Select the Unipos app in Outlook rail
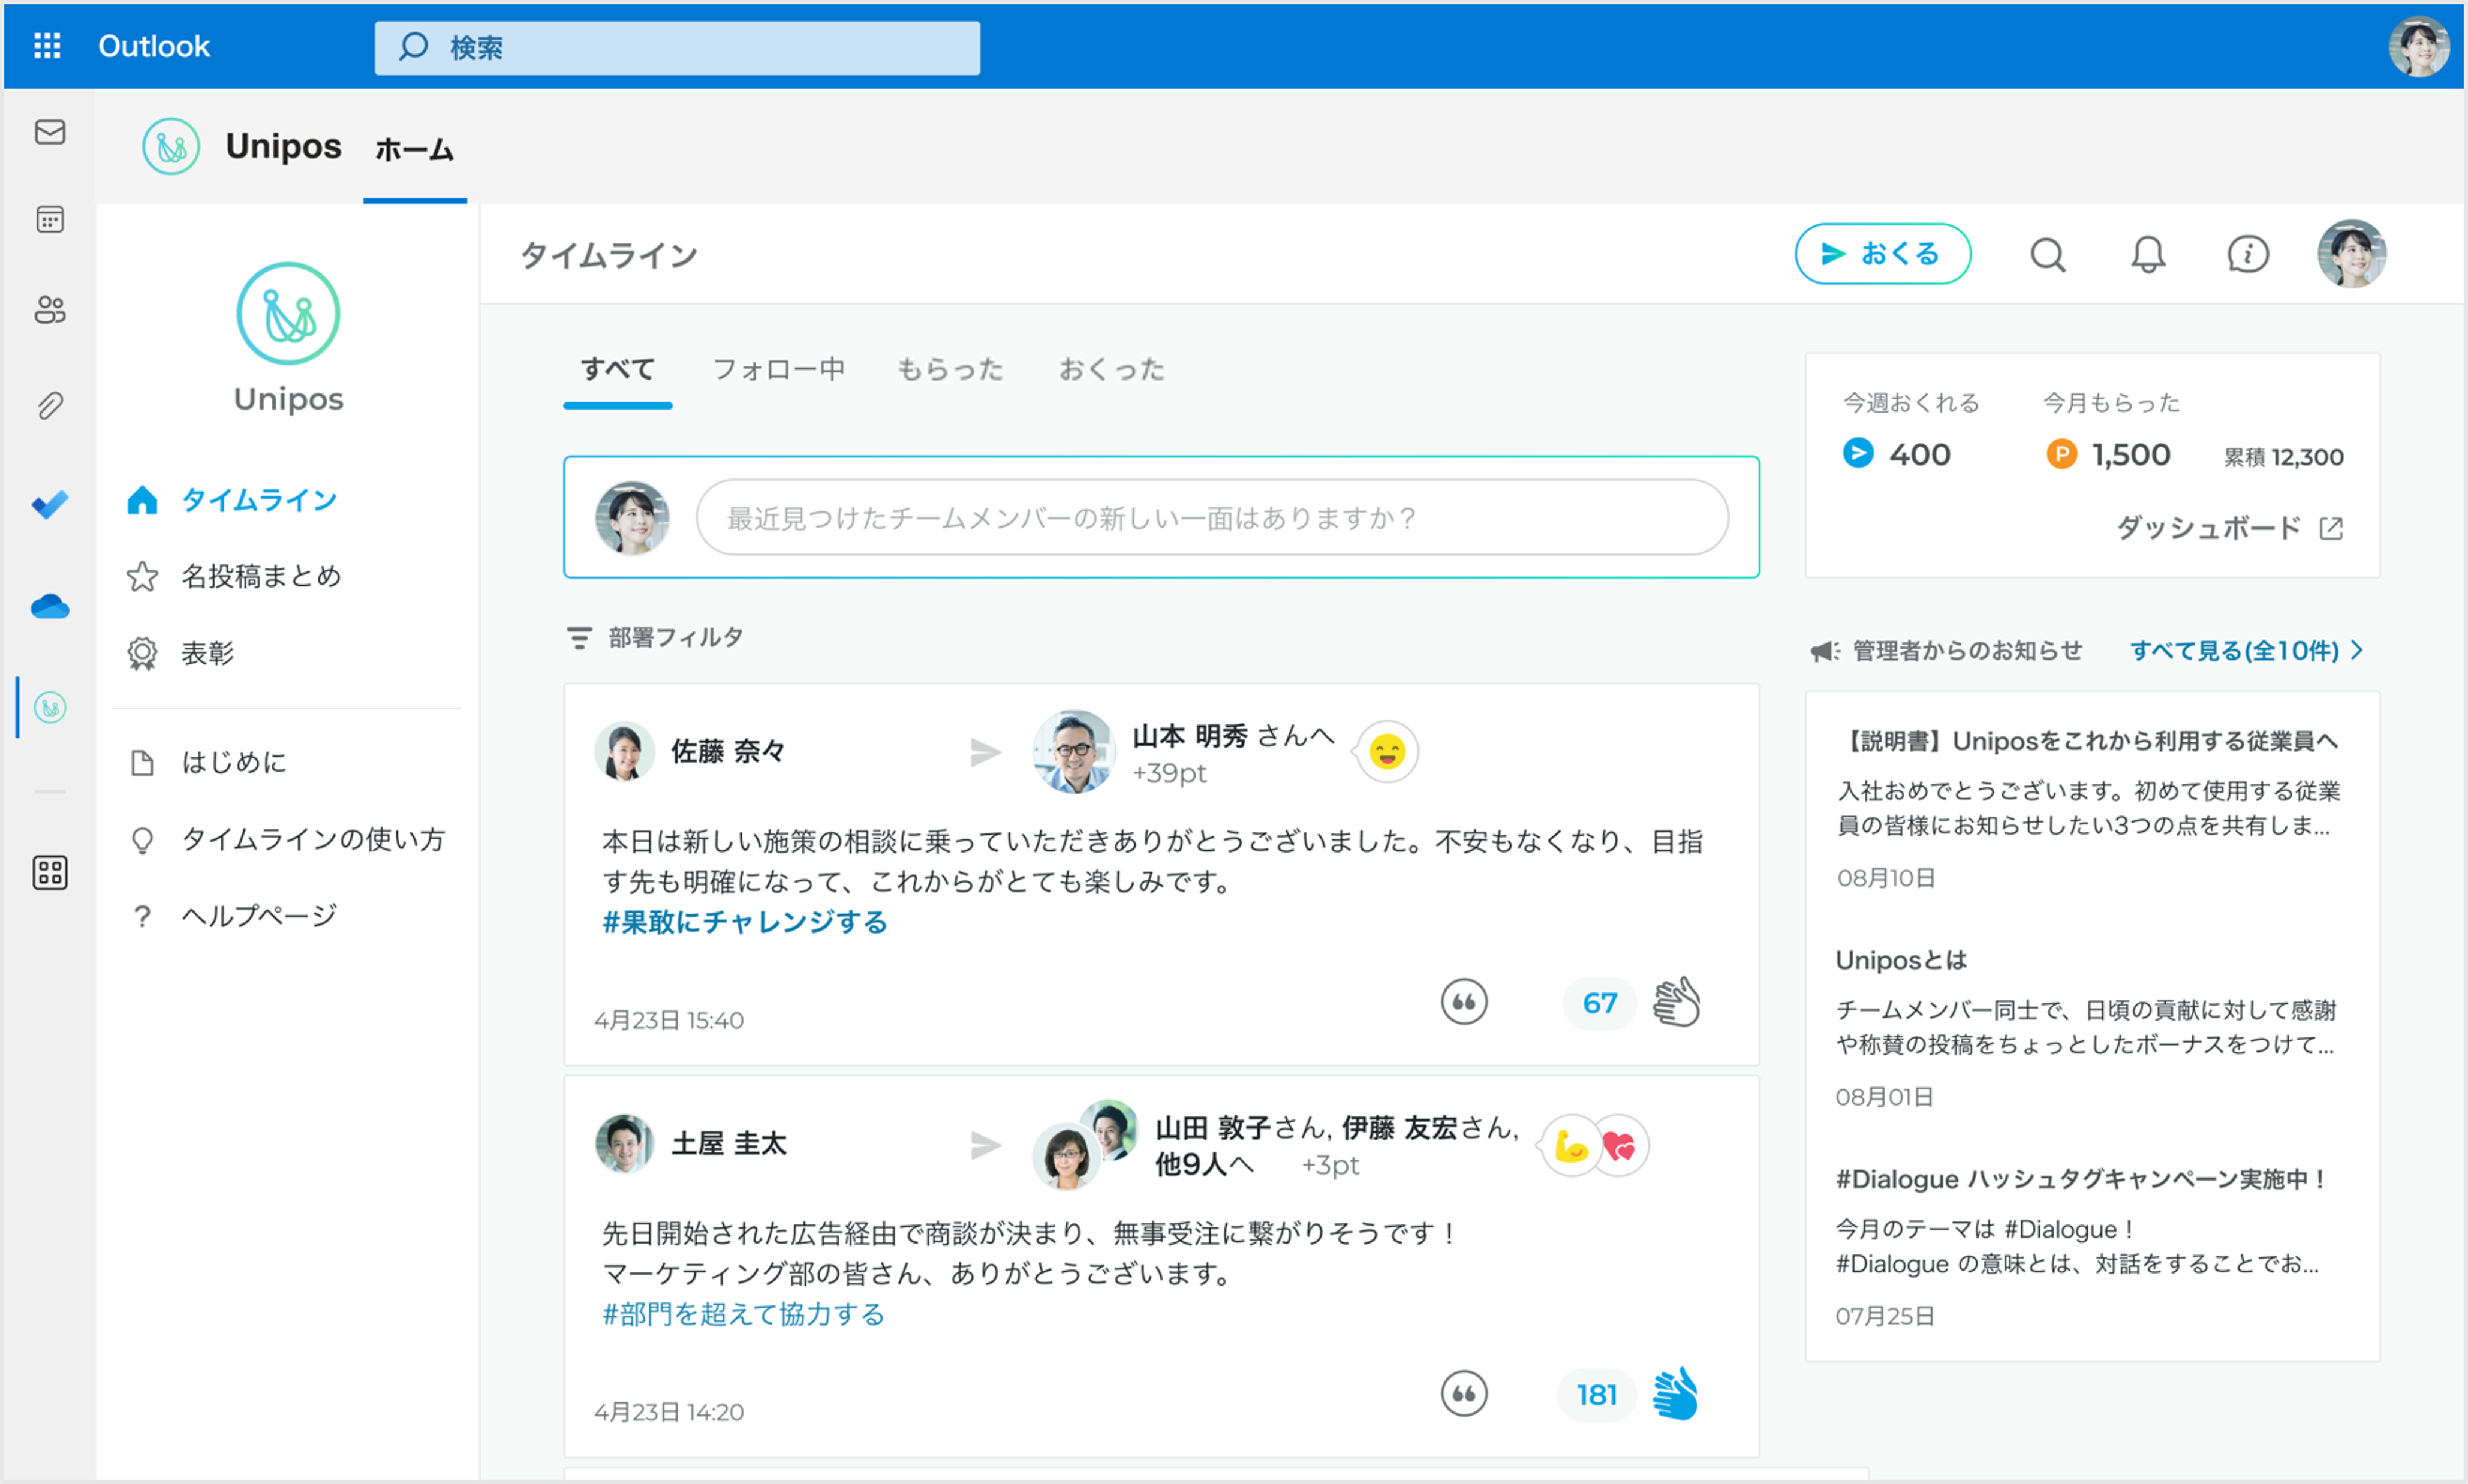This screenshot has height=1484, width=2468. tap(50, 708)
